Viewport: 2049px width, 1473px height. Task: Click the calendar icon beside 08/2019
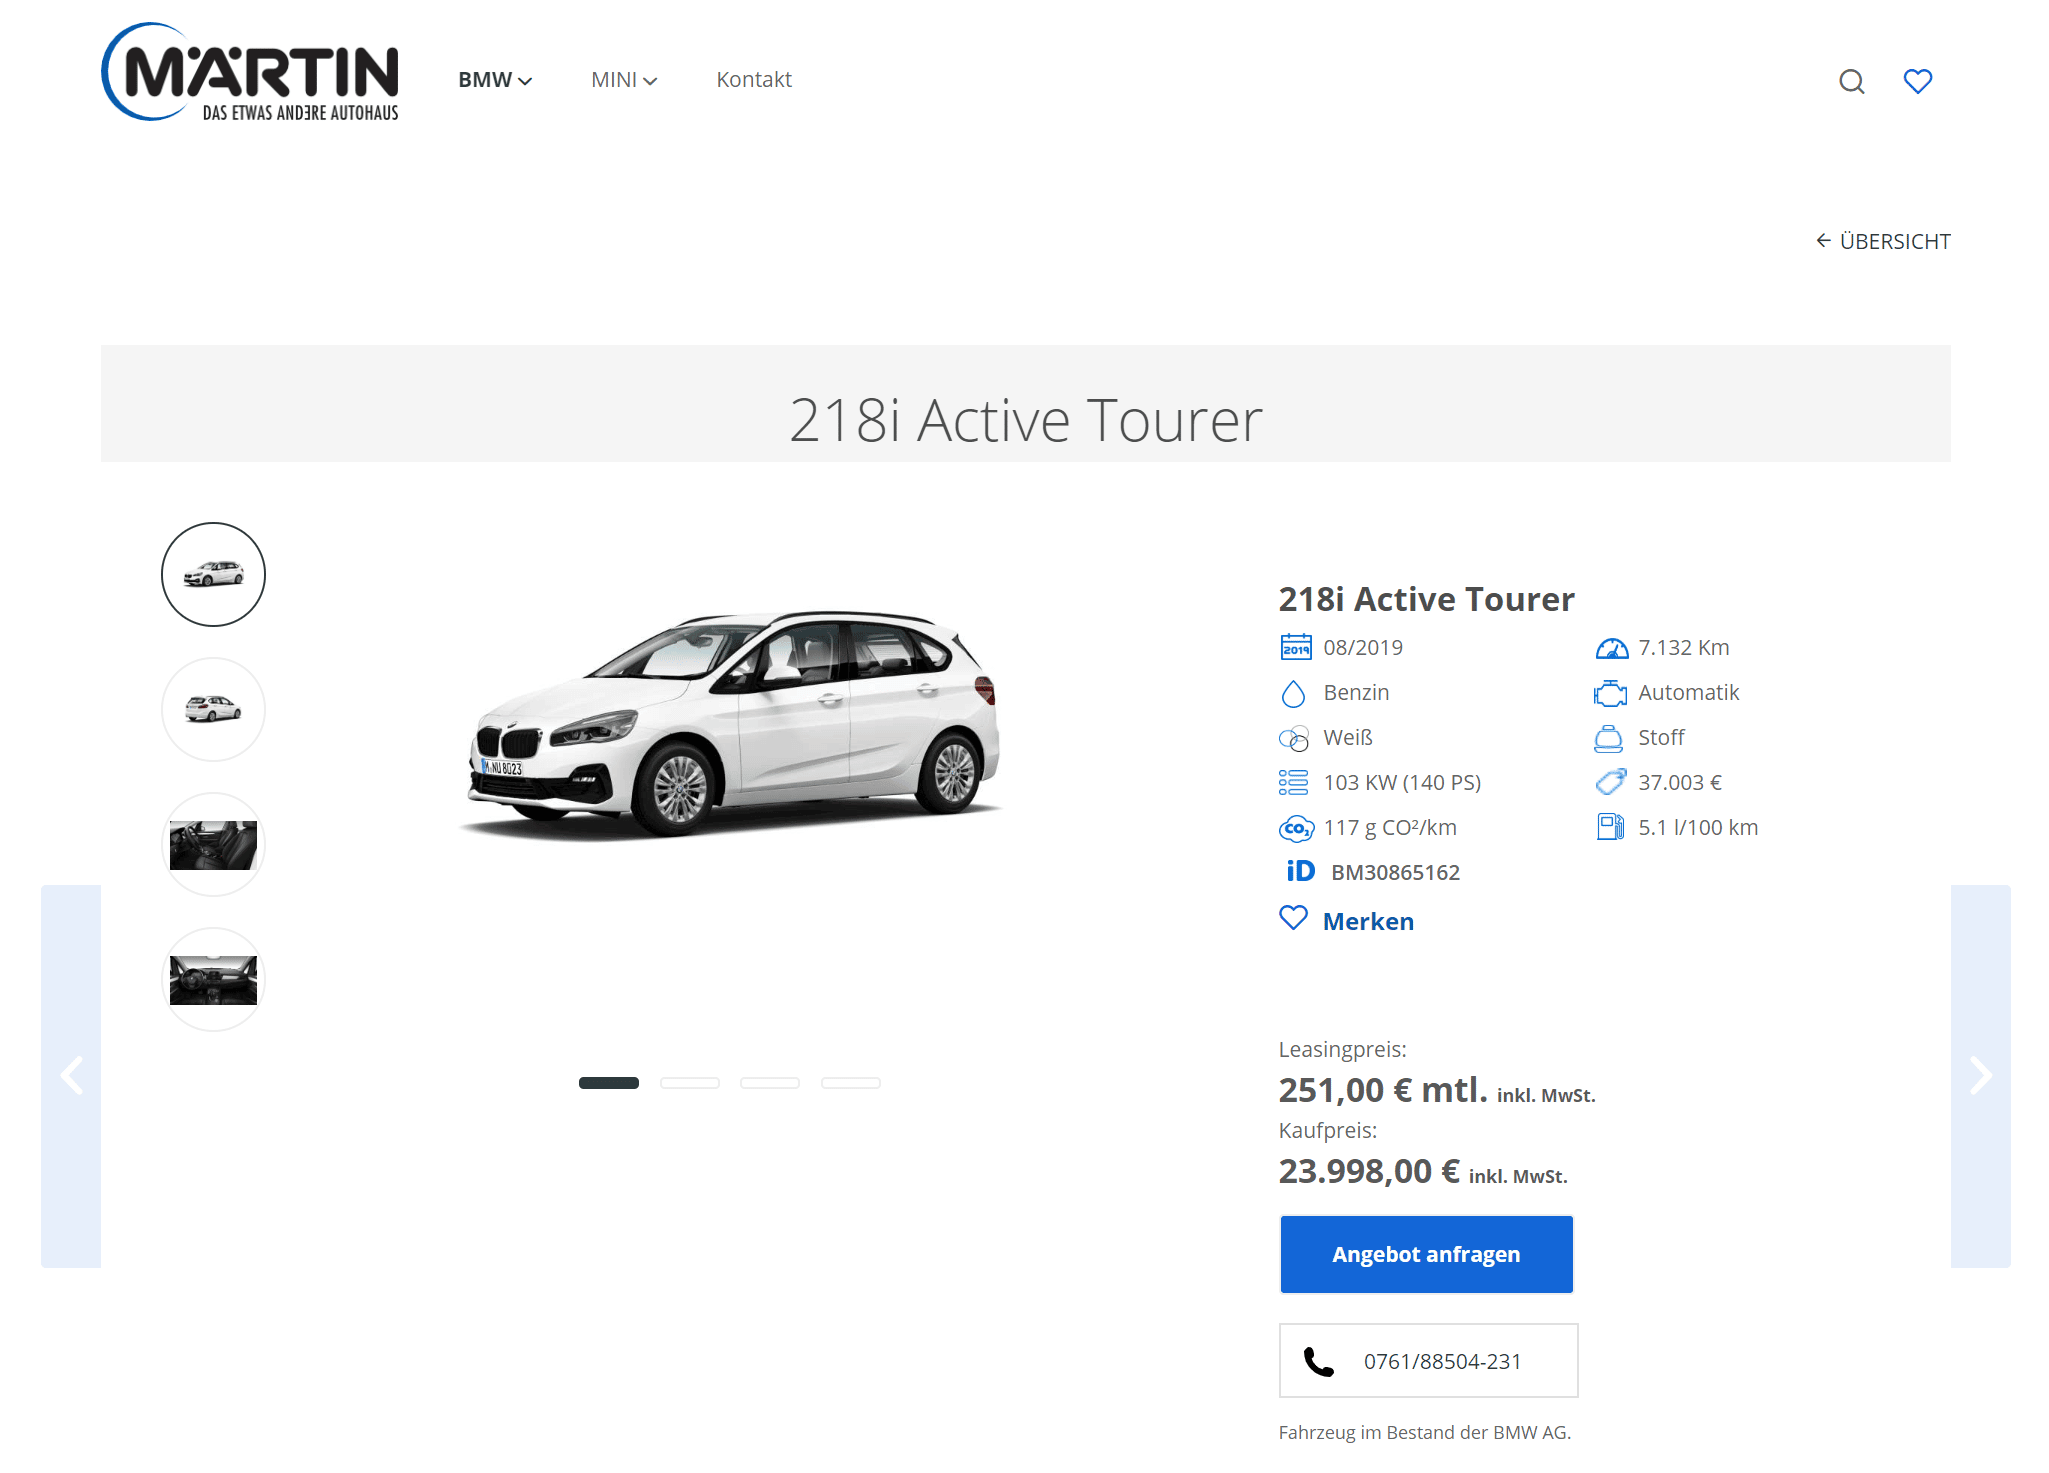(x=1296, y=647)
